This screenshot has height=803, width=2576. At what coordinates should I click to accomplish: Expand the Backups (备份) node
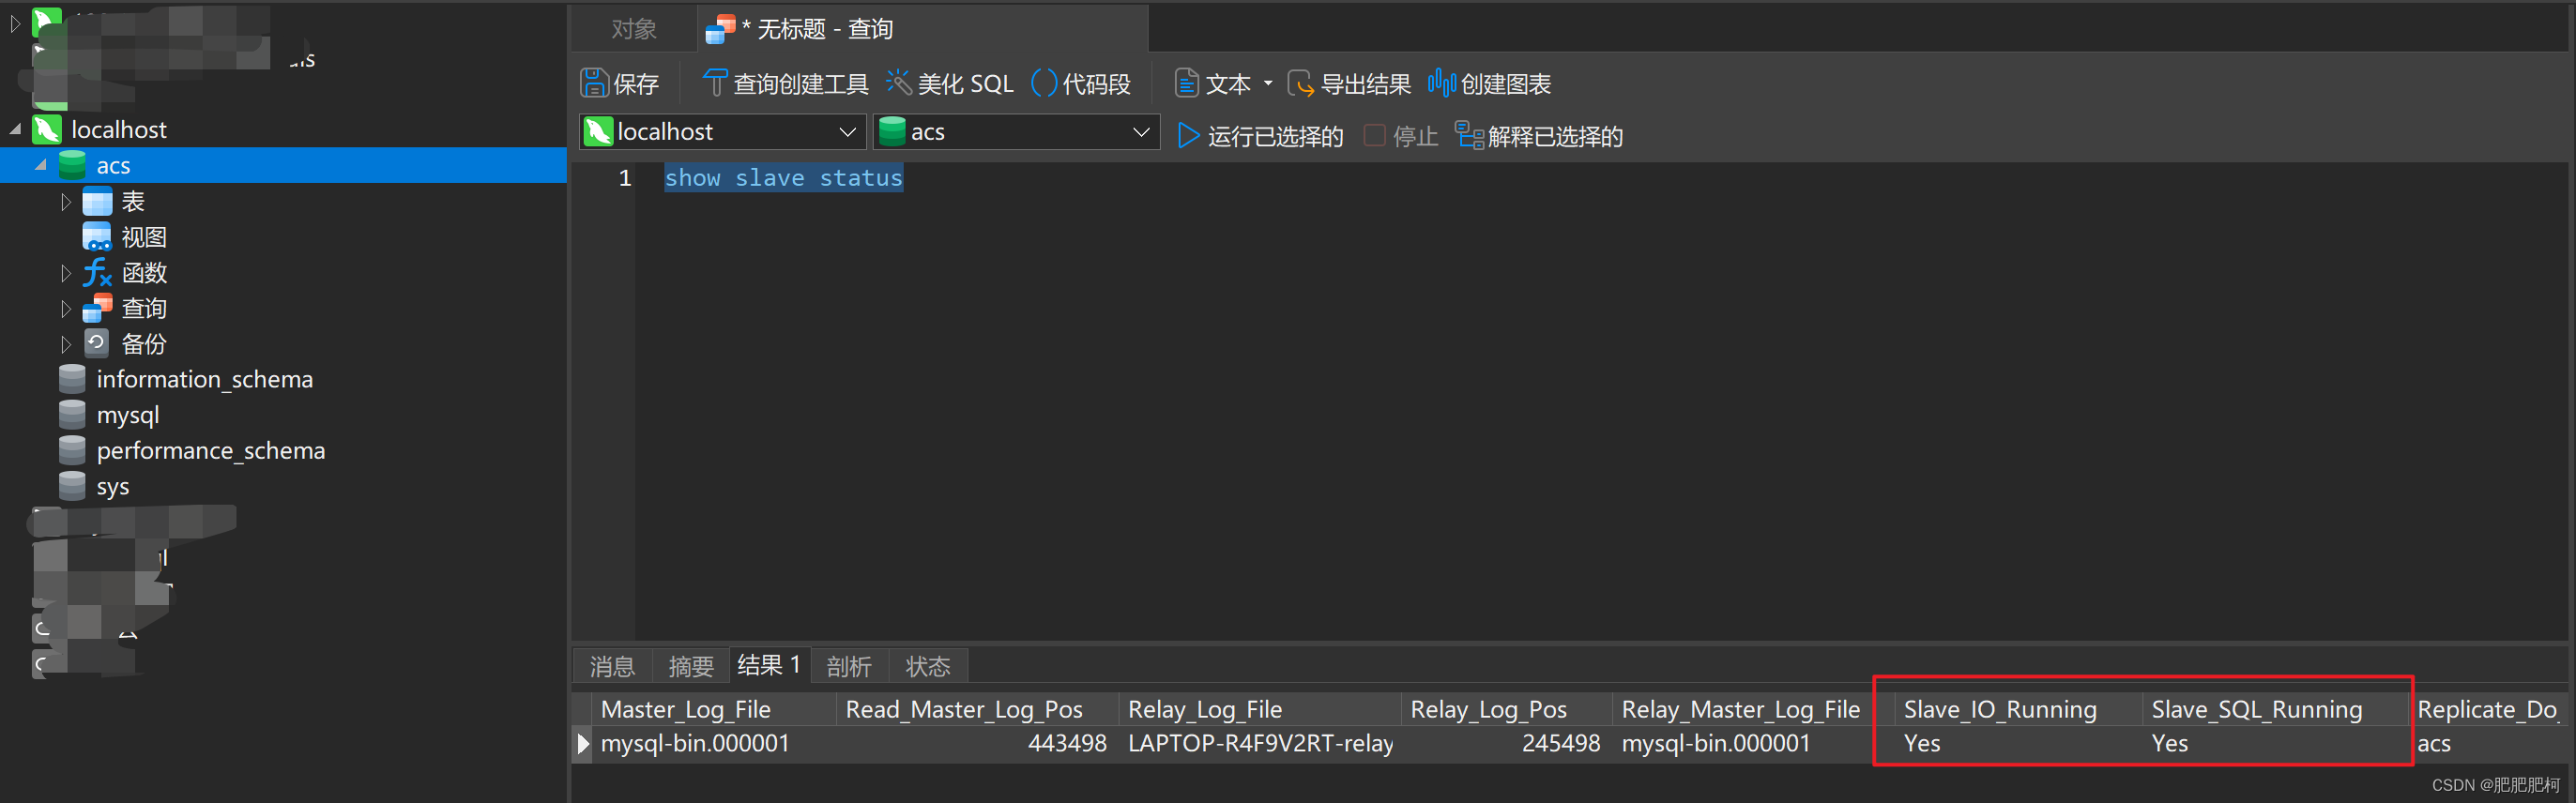[66, 344]
